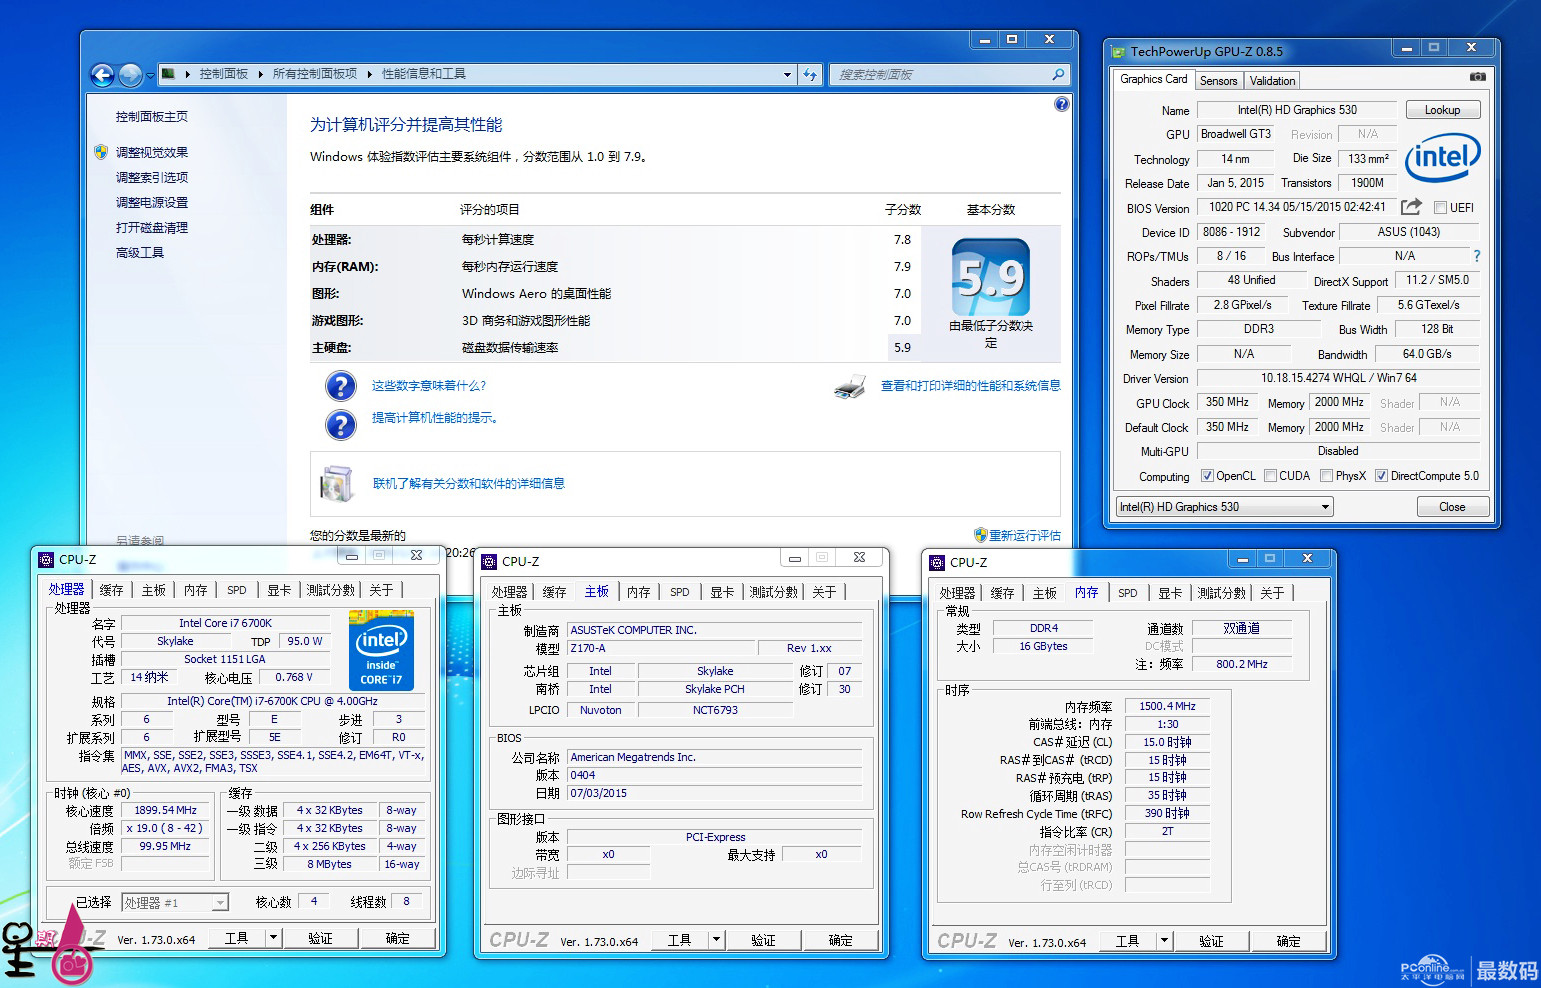Expand breadcrumb arrow after 所有控制面板项
This screenshot has height=988, width=1541.
click(370, 74)
